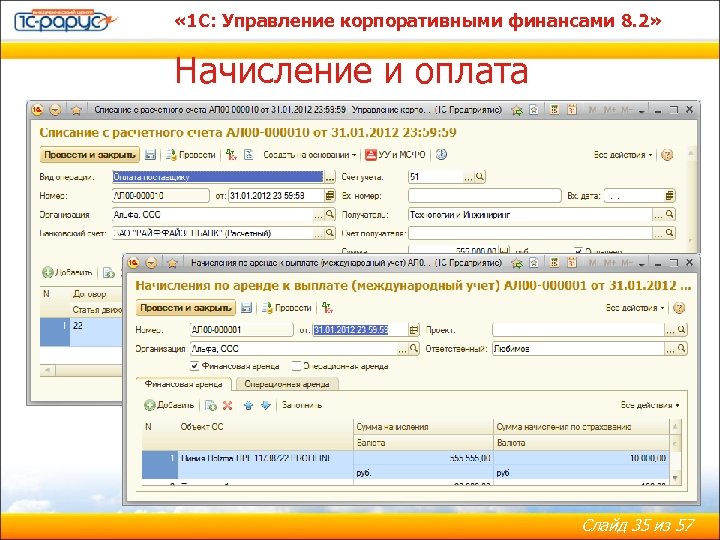Enable the Операционная аренда checkbox
Image resolution: width=720 pixels, height=540 pixels.
pyautogui.click(x=296, y=366)
